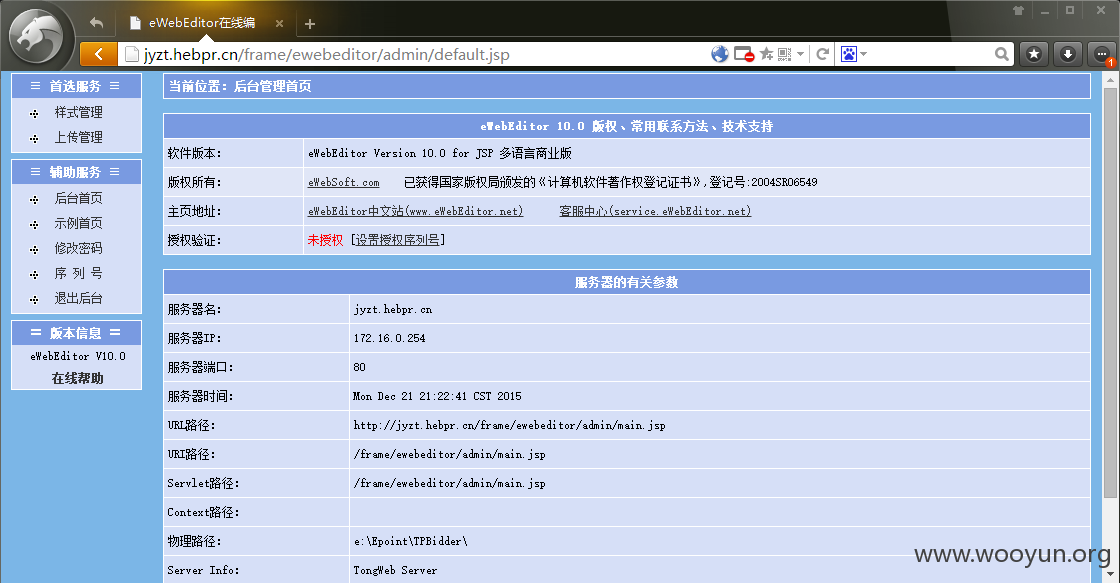Click the eWebEditor V10.0 version text

pos(77,356)
